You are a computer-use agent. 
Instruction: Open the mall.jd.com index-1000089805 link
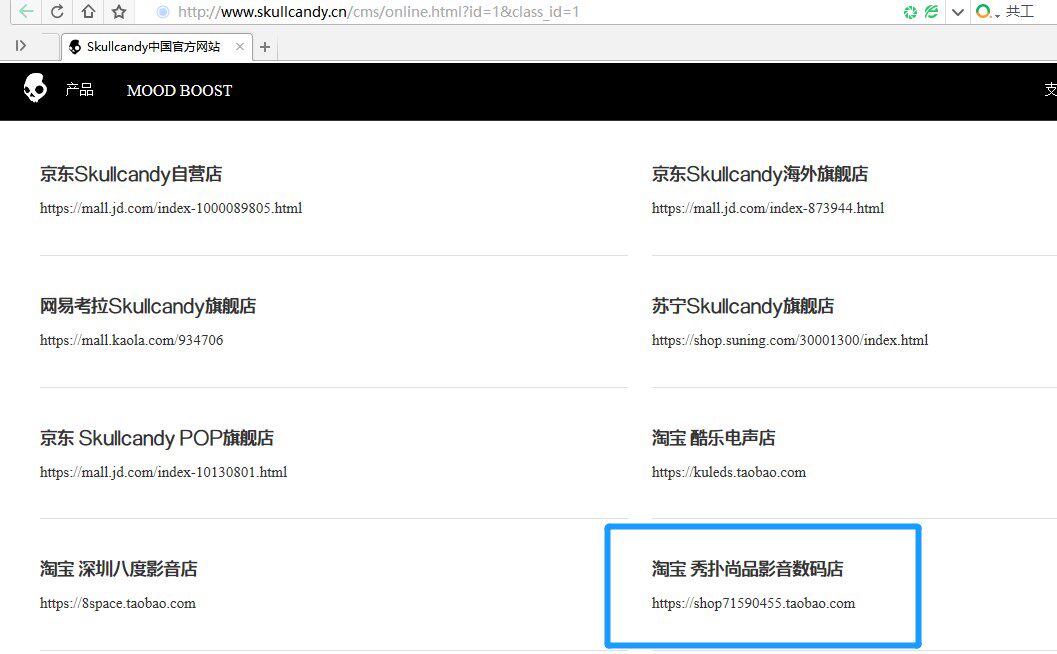coord(171,208)
